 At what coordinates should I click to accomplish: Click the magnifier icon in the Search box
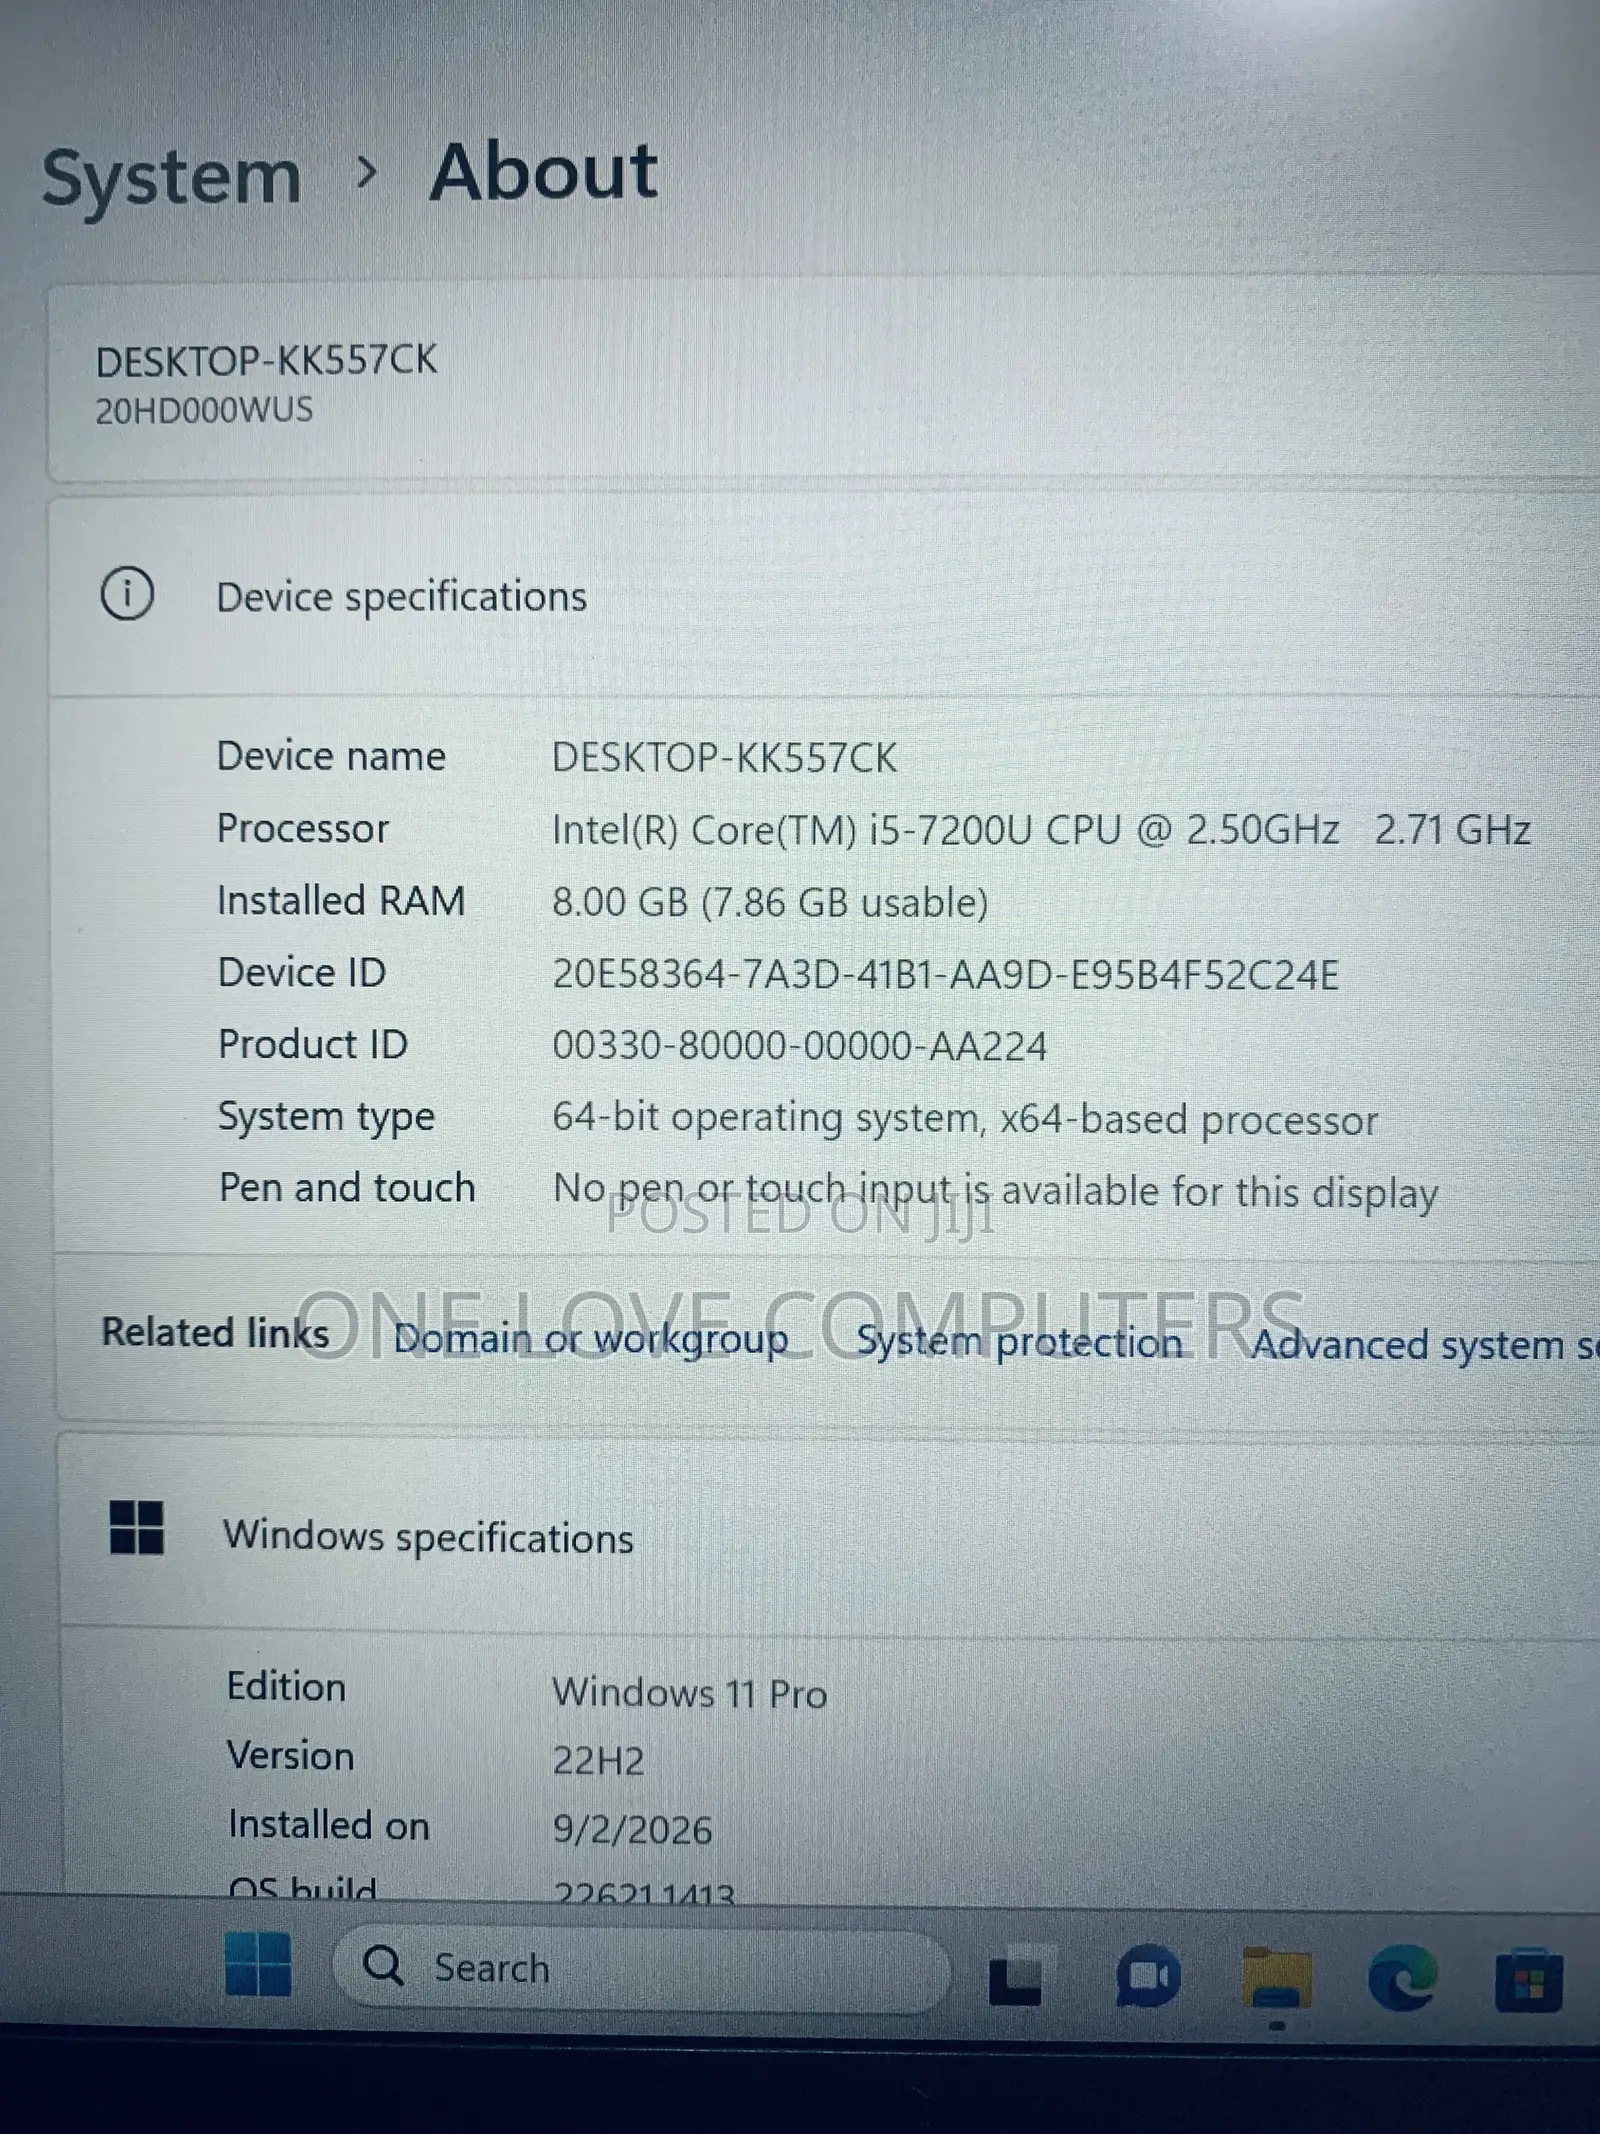pyautogui.click(x=383, y=1965)
